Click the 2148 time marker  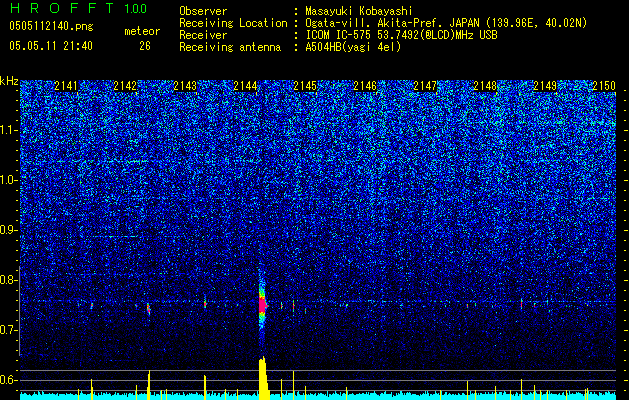tap(485, 86)
